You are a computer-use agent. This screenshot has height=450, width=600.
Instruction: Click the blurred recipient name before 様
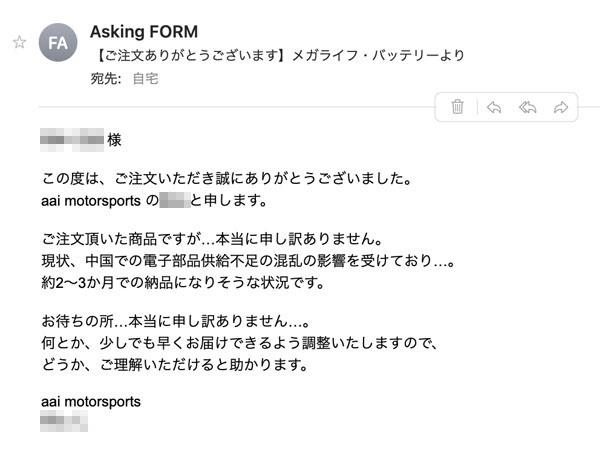[72, 140]
